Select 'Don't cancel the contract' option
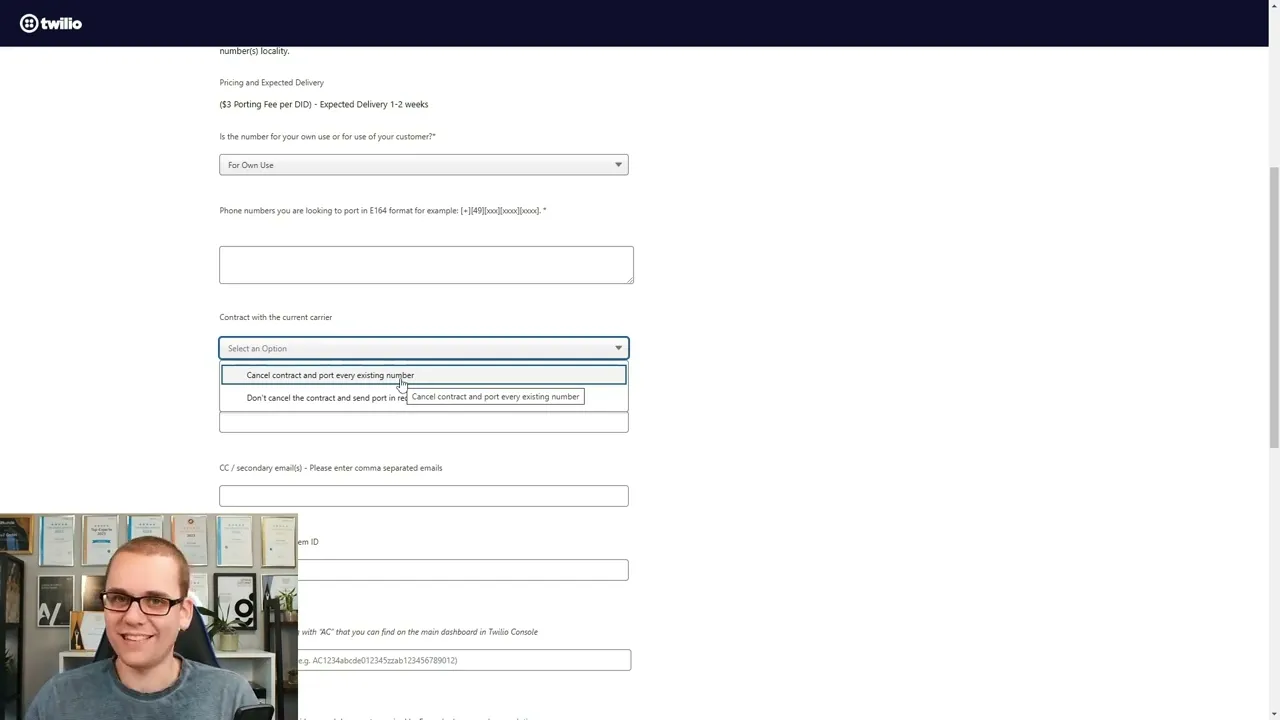The width and height of the screenshot is (1280, 720). (424, 398)
